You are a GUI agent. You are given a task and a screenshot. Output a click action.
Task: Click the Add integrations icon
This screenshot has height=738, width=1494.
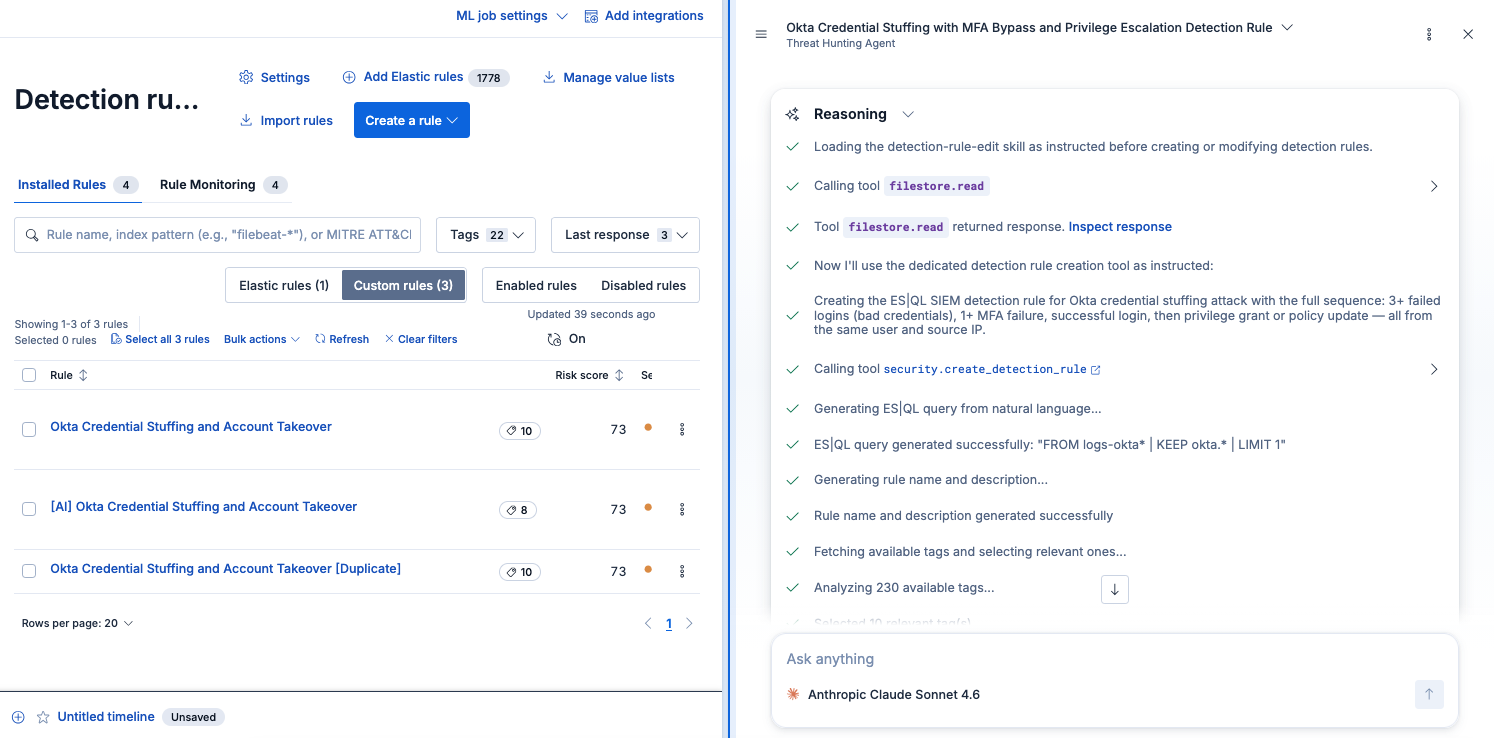click(591, 16)
